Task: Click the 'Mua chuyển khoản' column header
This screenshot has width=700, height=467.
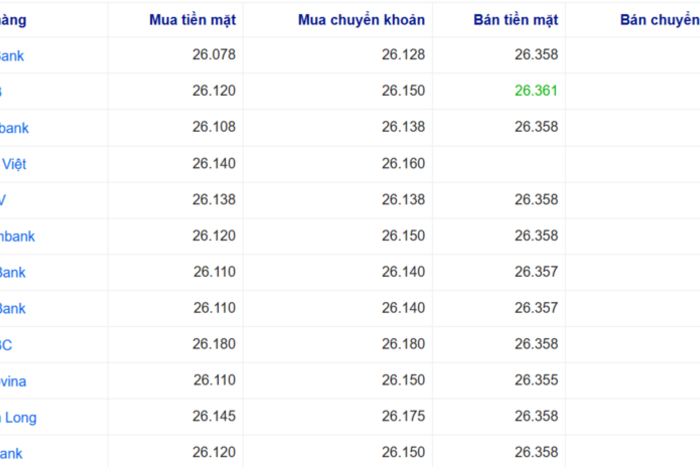Action: pos(361,20)
